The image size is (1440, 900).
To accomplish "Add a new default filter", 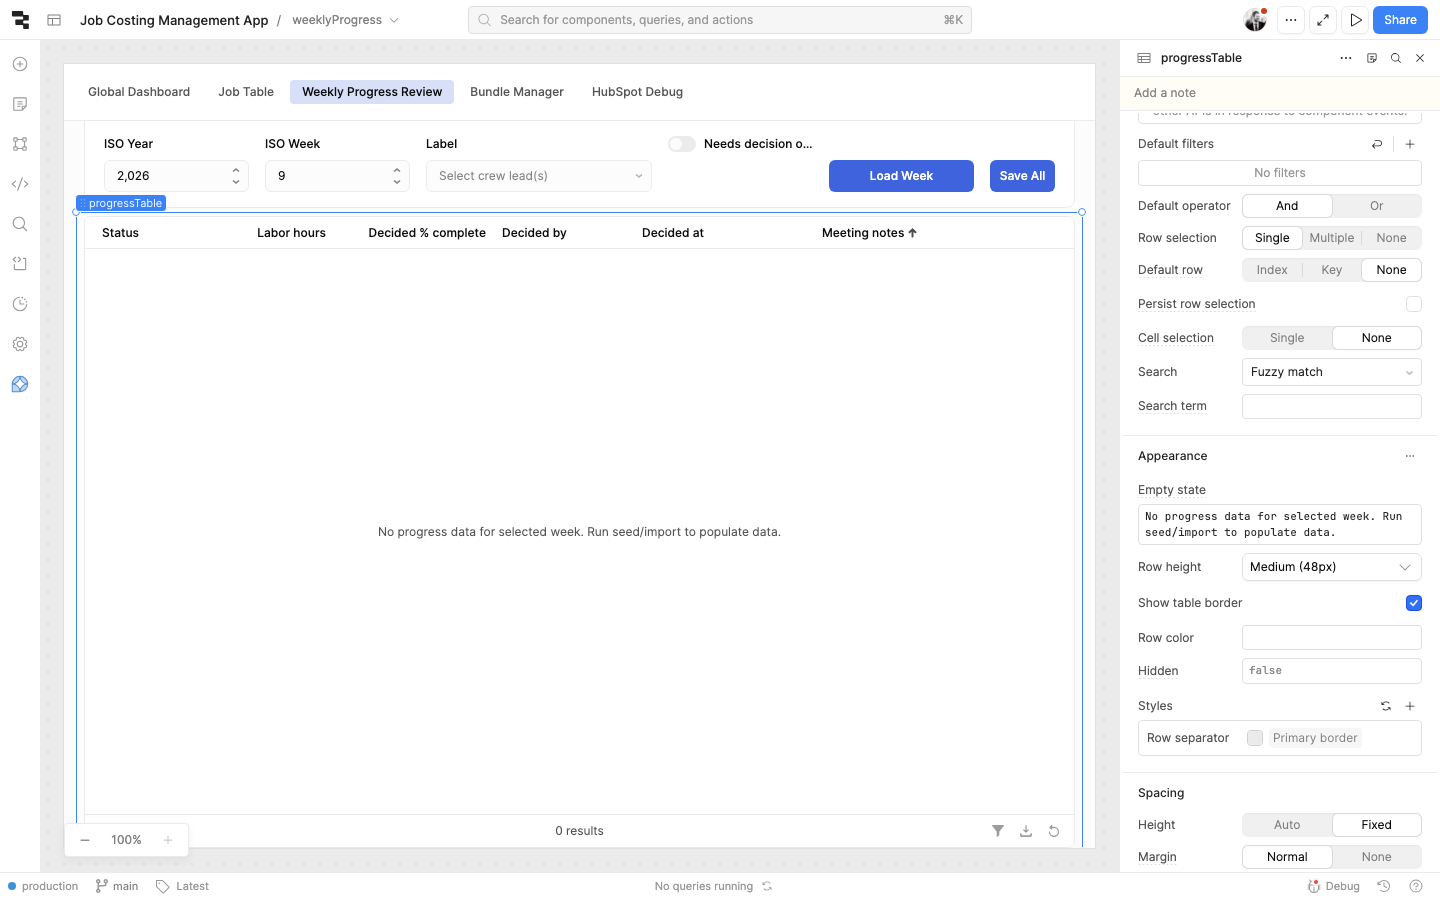I will 1410,144.
